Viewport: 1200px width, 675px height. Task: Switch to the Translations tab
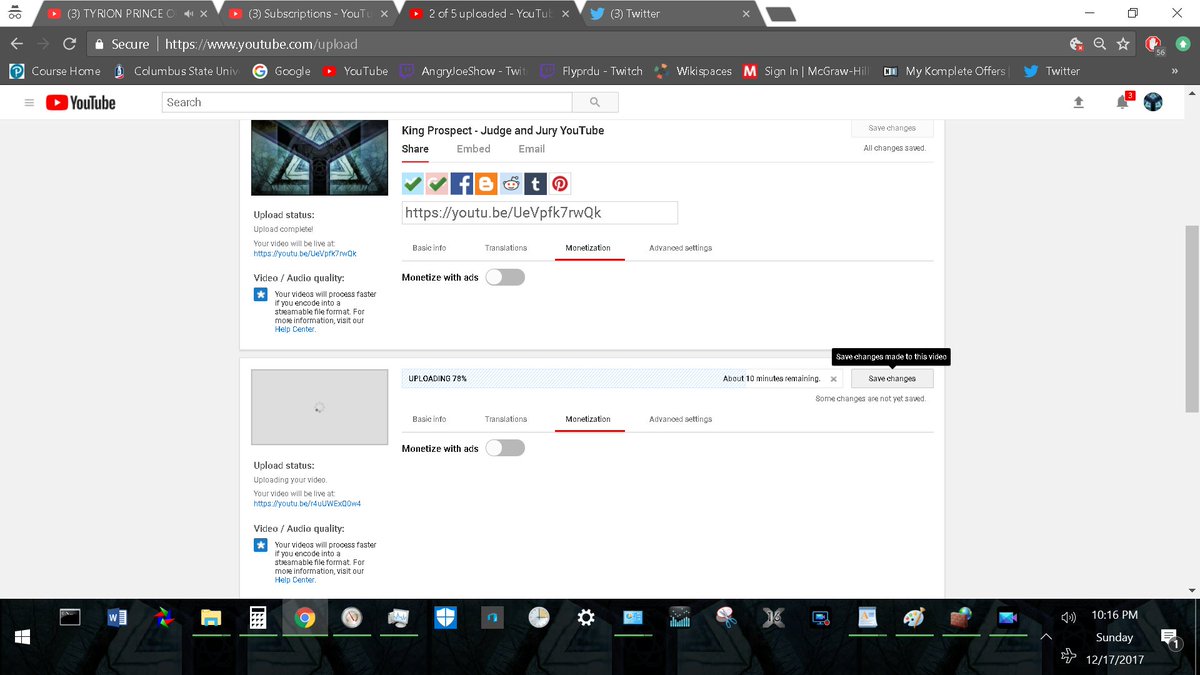pos(505,247)
